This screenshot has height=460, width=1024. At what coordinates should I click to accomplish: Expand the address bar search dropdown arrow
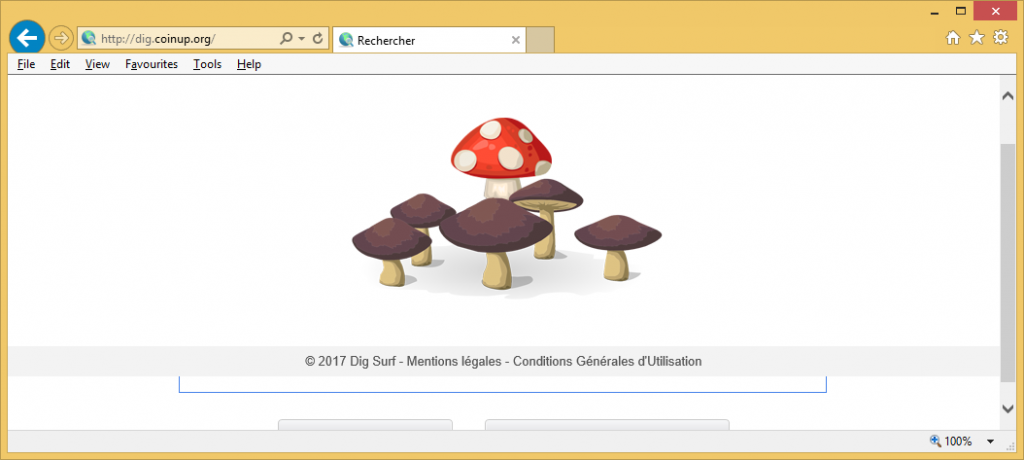point(300,39)
